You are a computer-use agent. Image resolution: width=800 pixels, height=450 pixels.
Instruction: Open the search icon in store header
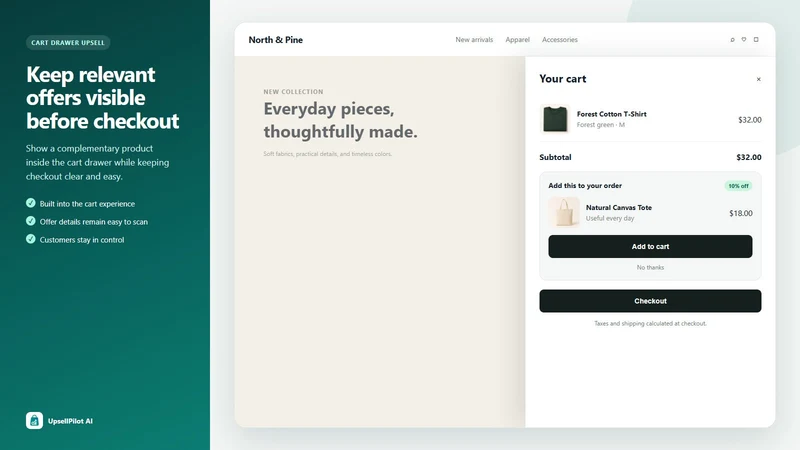click(x=732, y=40)
